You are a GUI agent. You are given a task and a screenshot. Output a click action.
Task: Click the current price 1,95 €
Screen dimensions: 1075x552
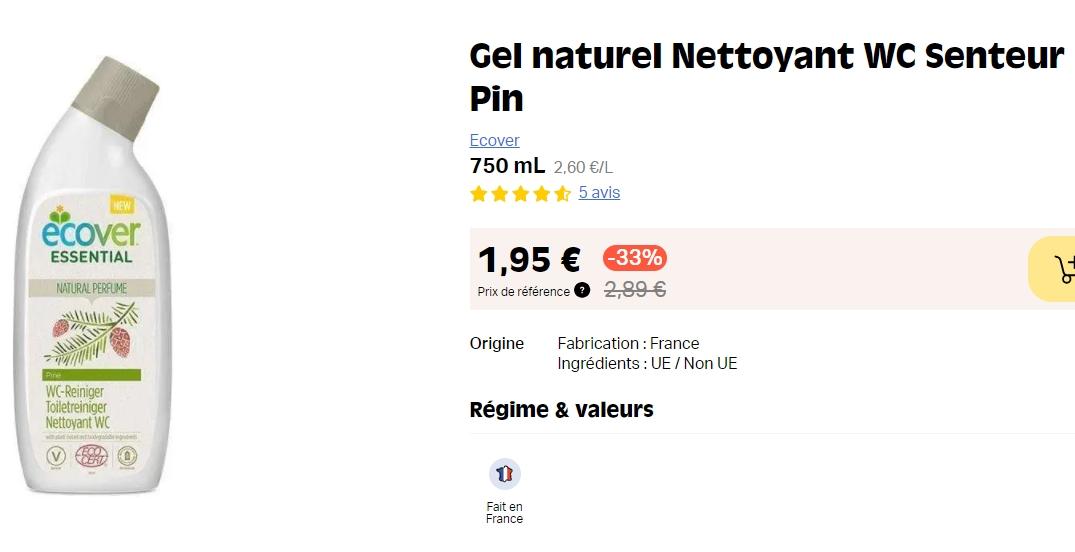pyautogui.click(x=529, y=260)
